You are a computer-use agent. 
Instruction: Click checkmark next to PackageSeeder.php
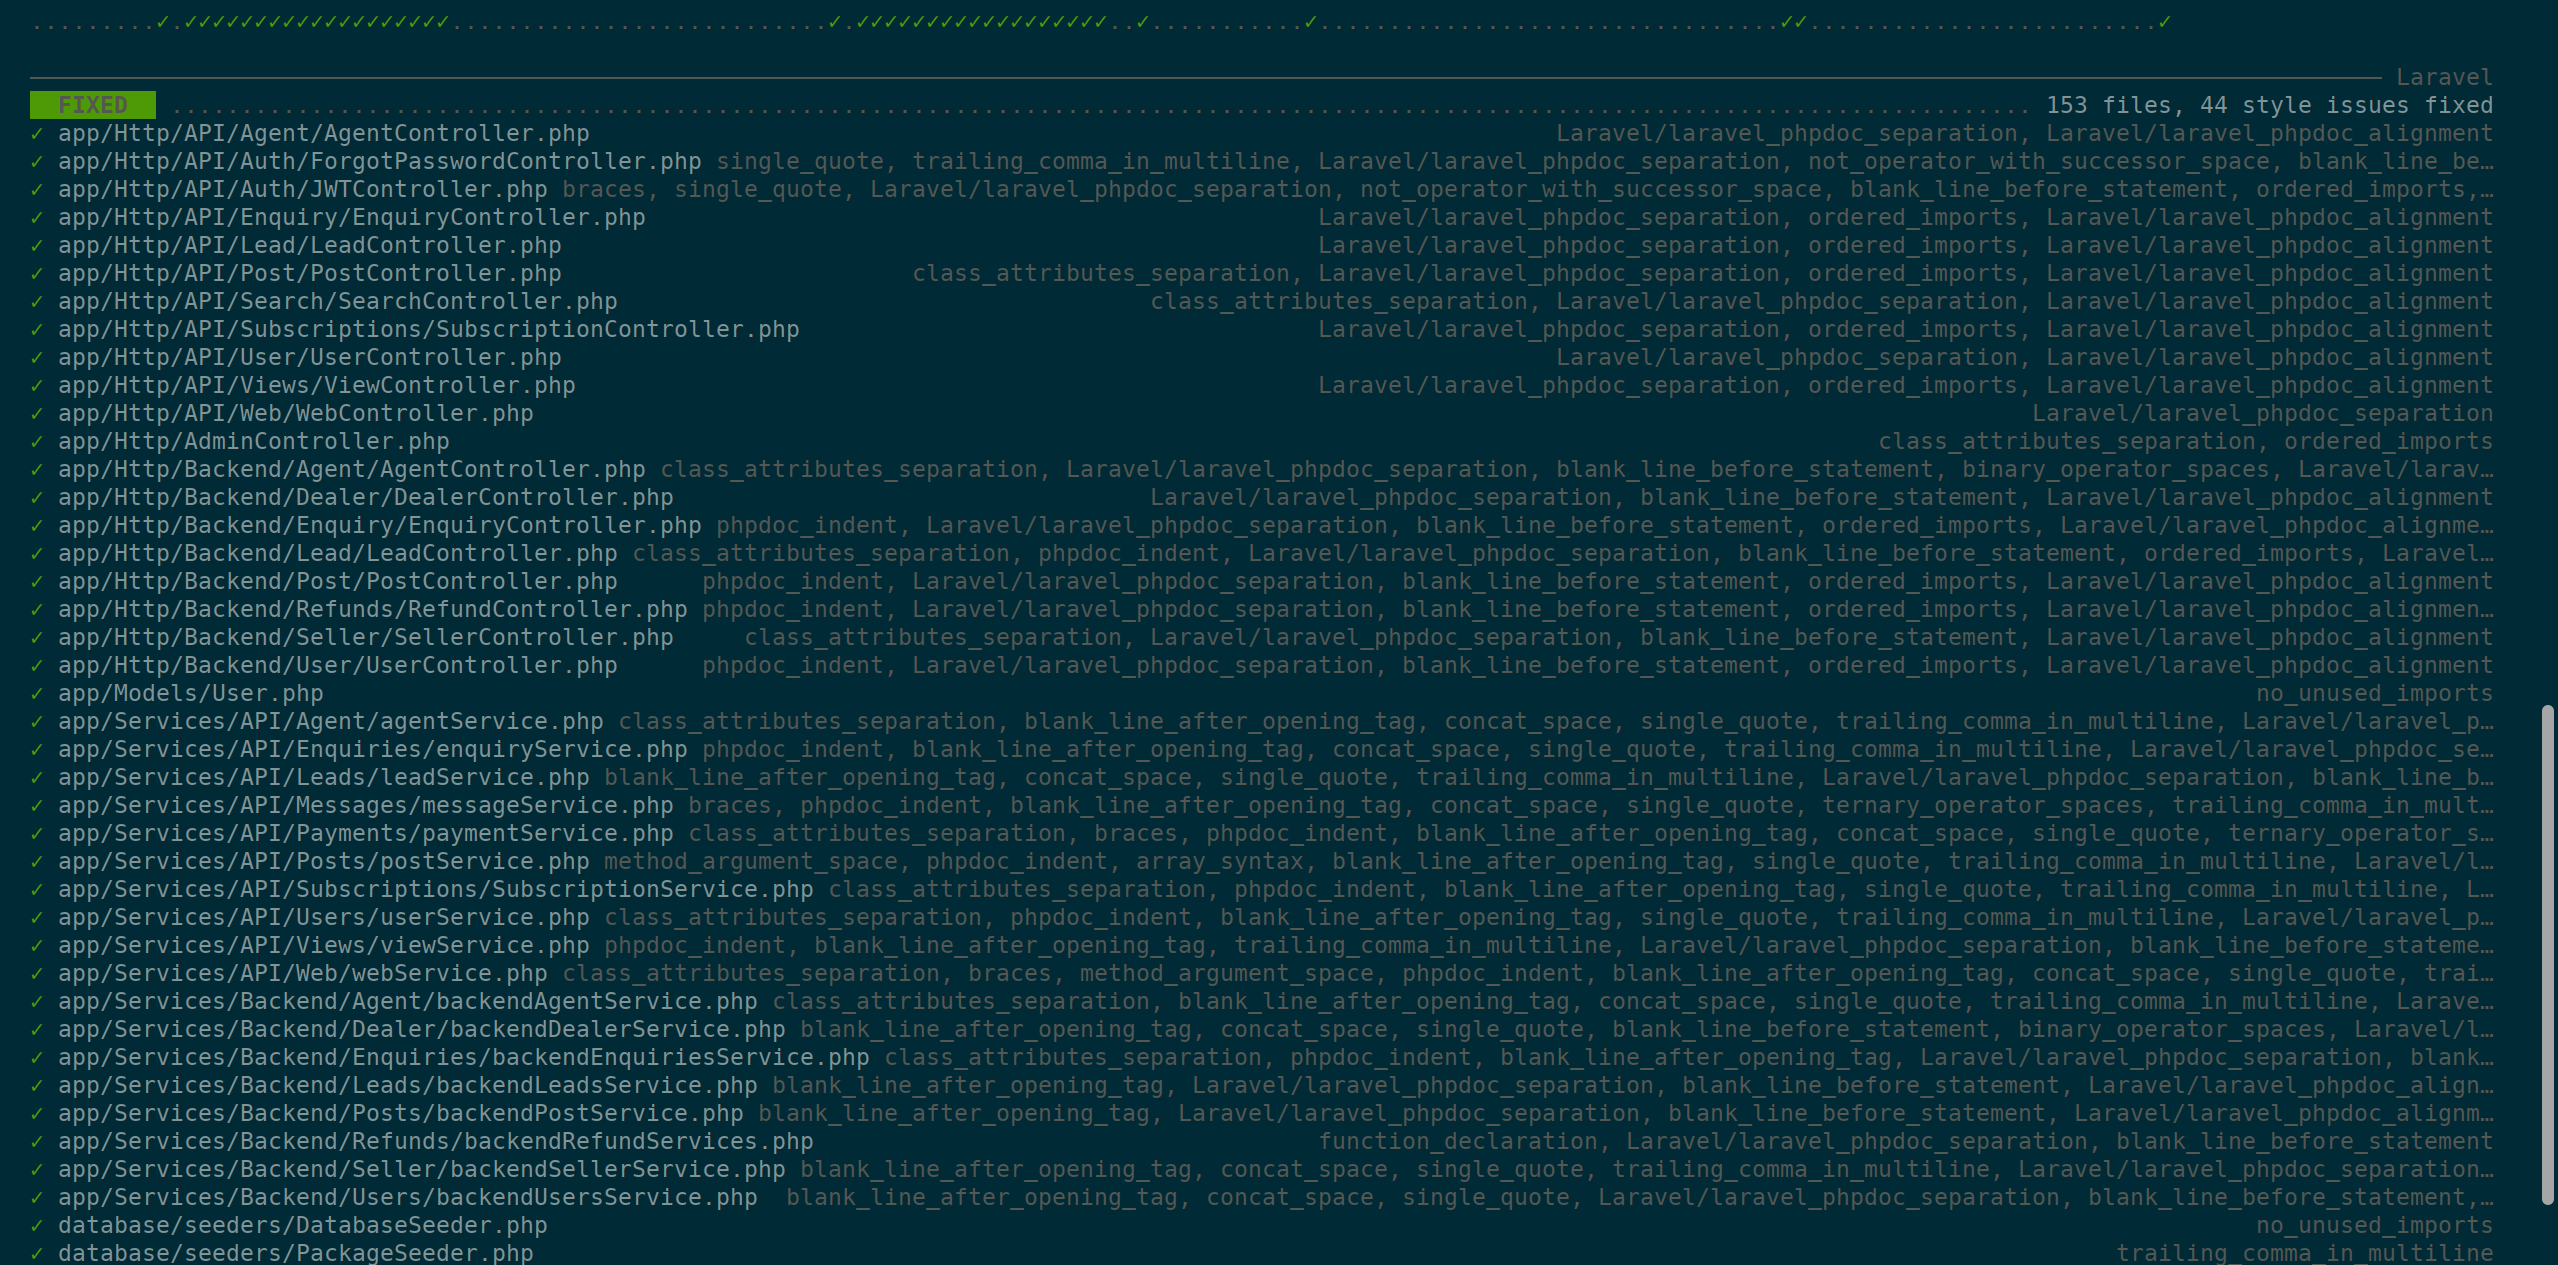[37, 1253]
